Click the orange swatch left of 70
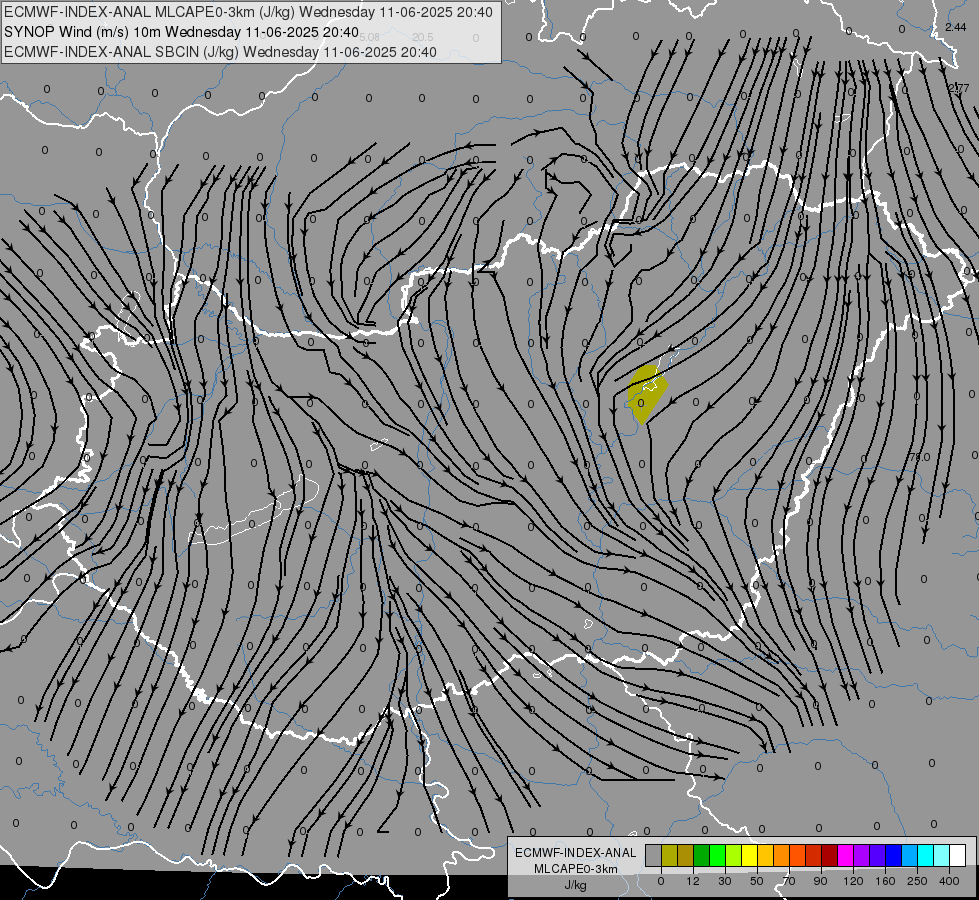Image resolution: width=979 pixels, height=900 pixels. tap(782, 855)
